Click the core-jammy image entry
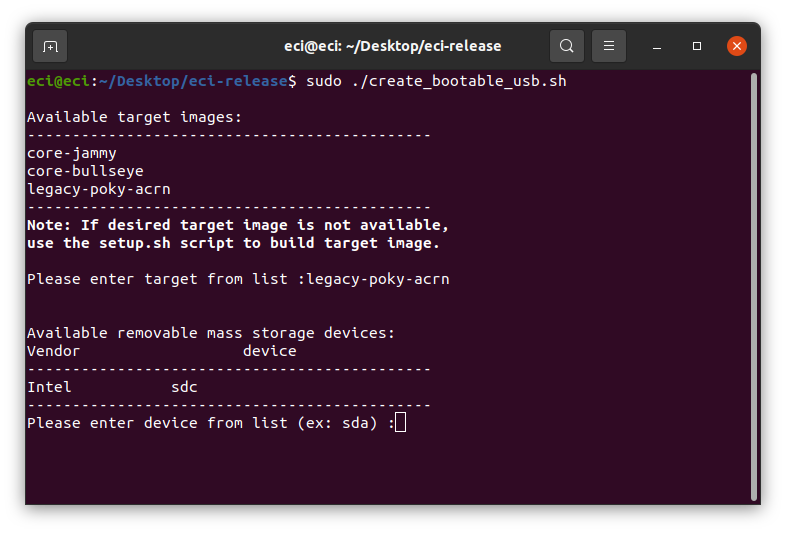The width and height of the screenshot is (786, 533). 72,153
